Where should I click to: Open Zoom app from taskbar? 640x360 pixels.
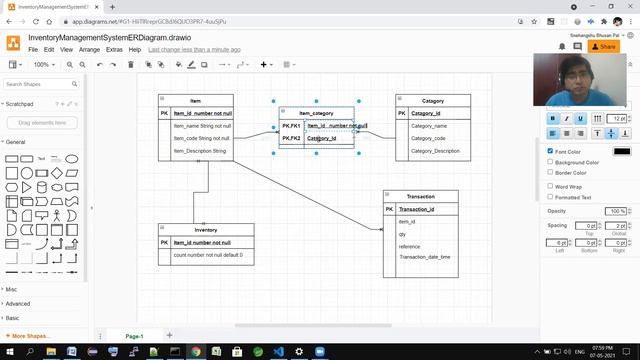click(320, 351)
